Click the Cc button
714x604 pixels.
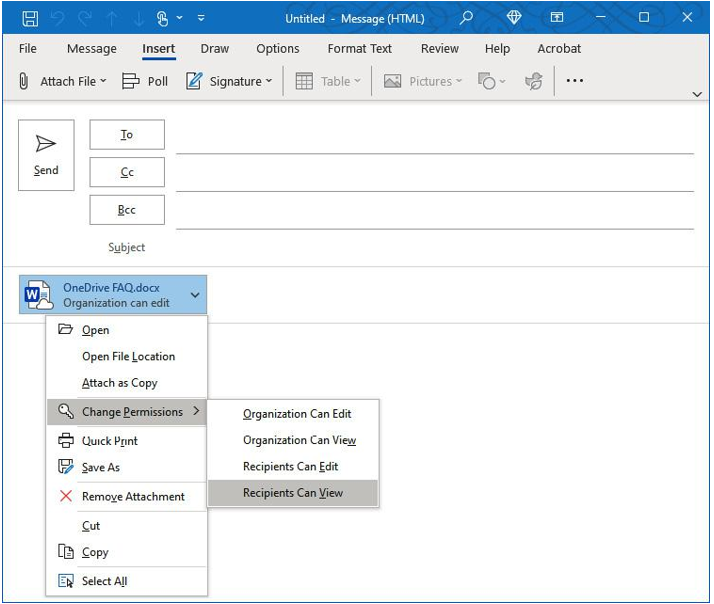(127, 172)
